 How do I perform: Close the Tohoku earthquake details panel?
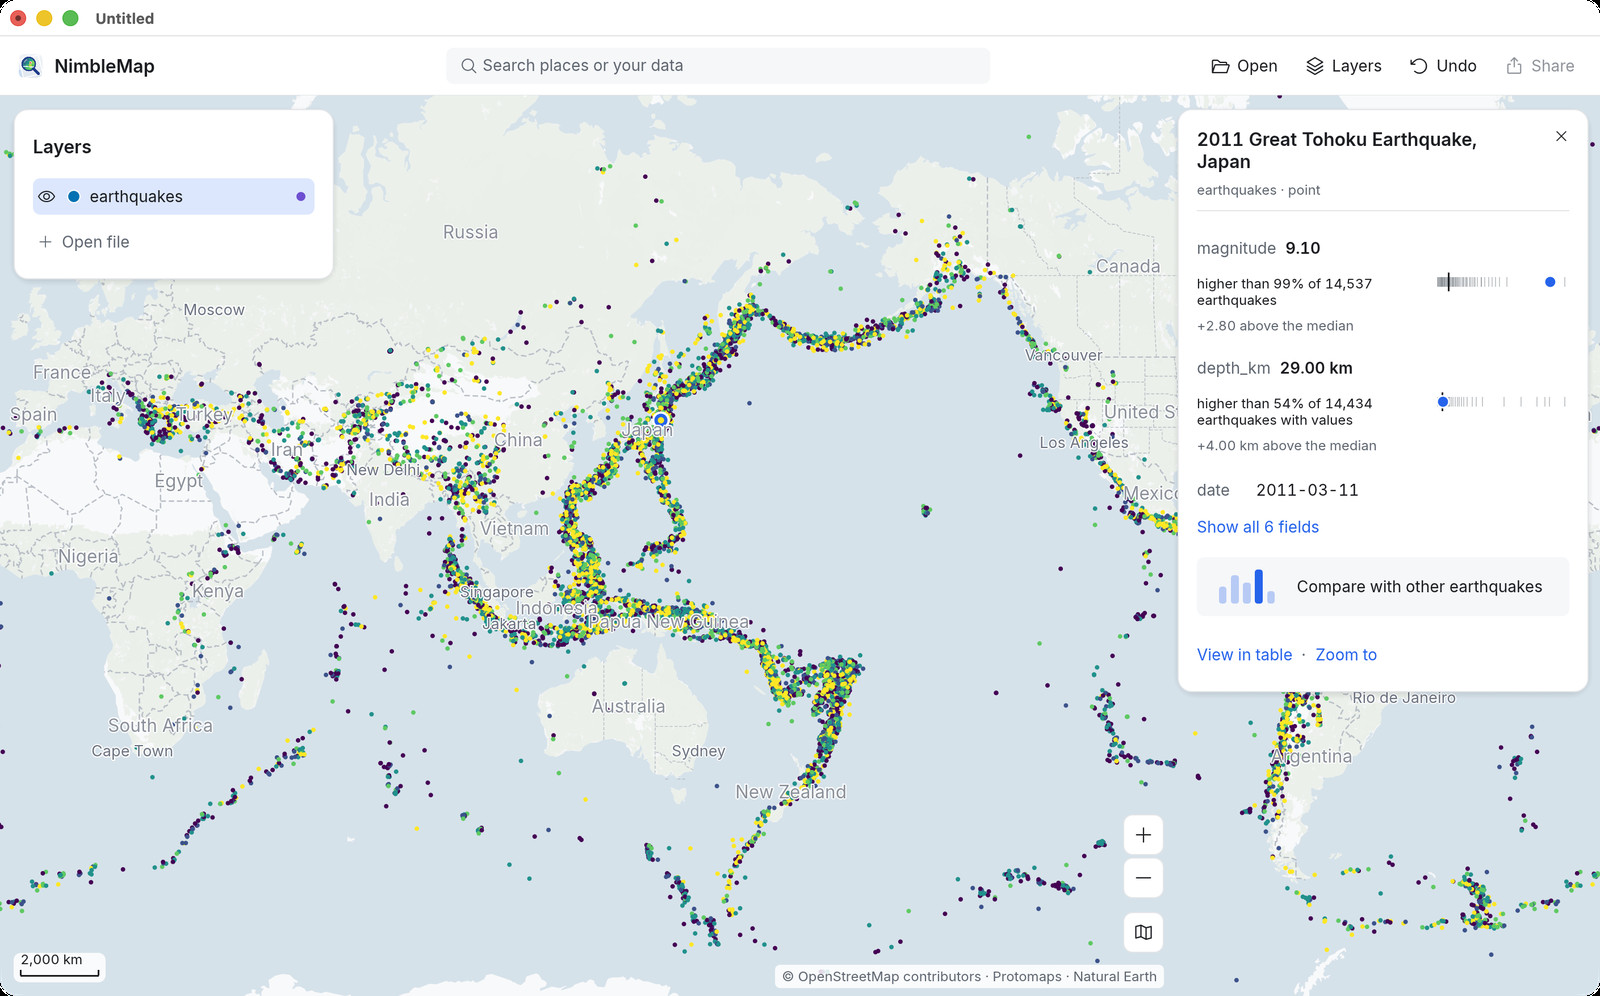[x=1561, y=136]
